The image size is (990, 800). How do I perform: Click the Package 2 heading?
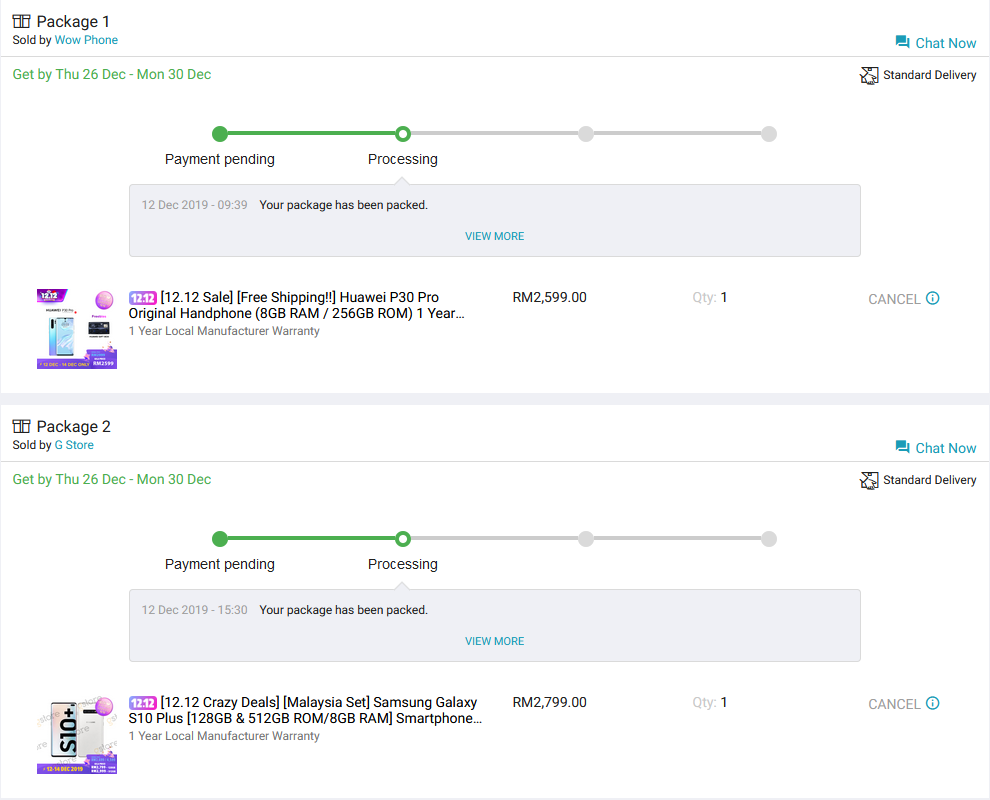pos(73,427)
